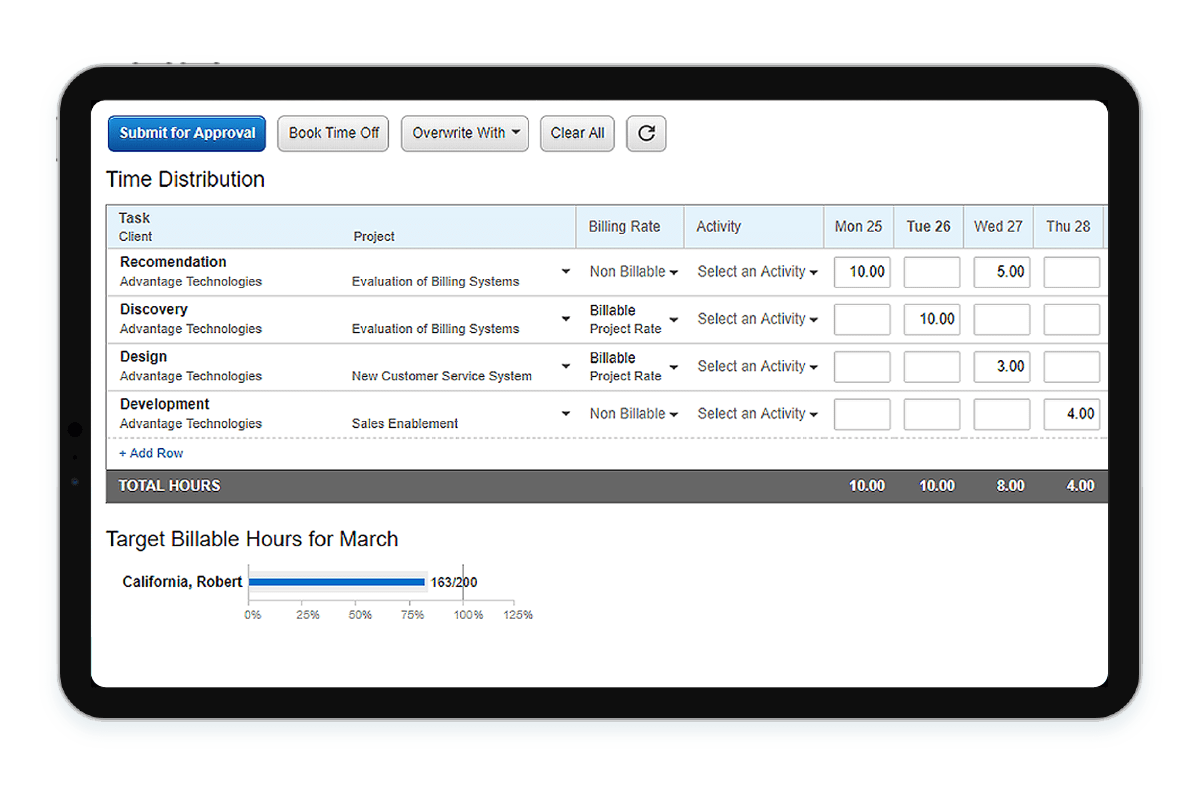The width and height of the screenshot is (1200, 800).
Task: Change Recomendation billing rate Non Billable dropdown
Action: tap(633, 272)
